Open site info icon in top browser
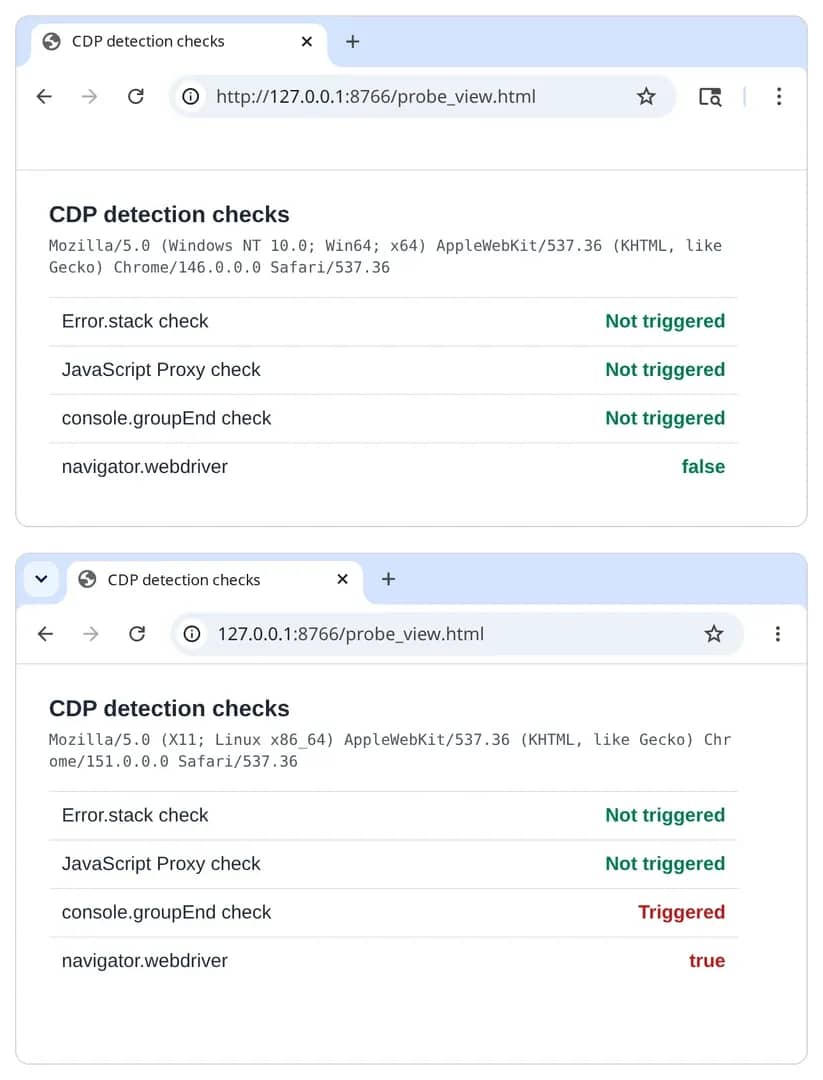823x1080 pixels. tap(191, 96)
